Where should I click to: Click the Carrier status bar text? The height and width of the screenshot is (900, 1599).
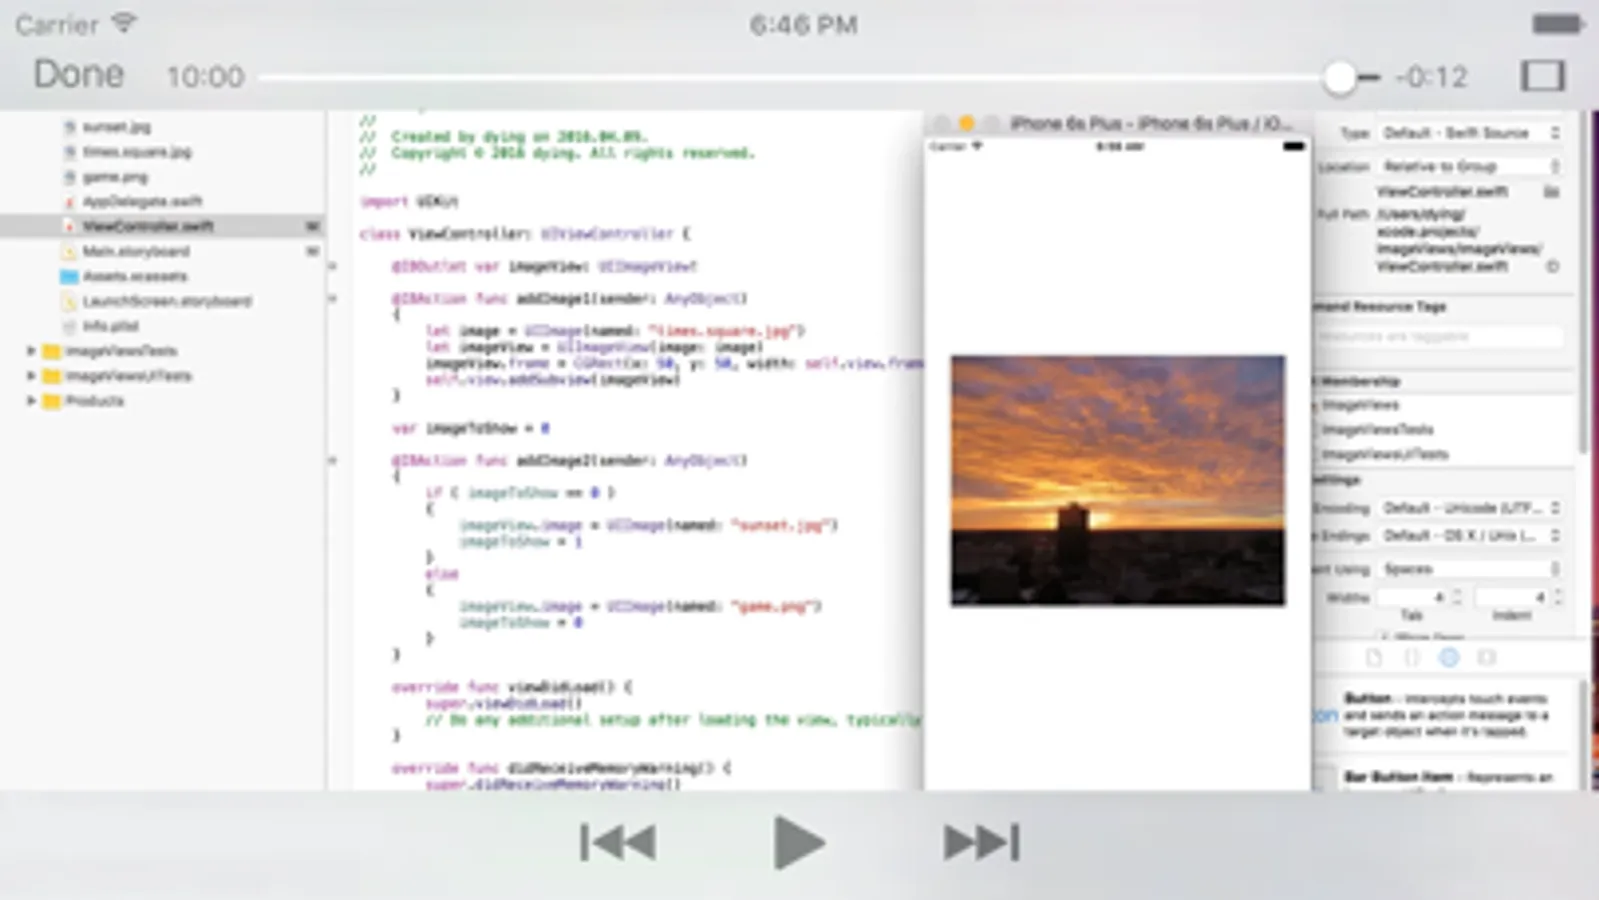[x=57, y=25]
